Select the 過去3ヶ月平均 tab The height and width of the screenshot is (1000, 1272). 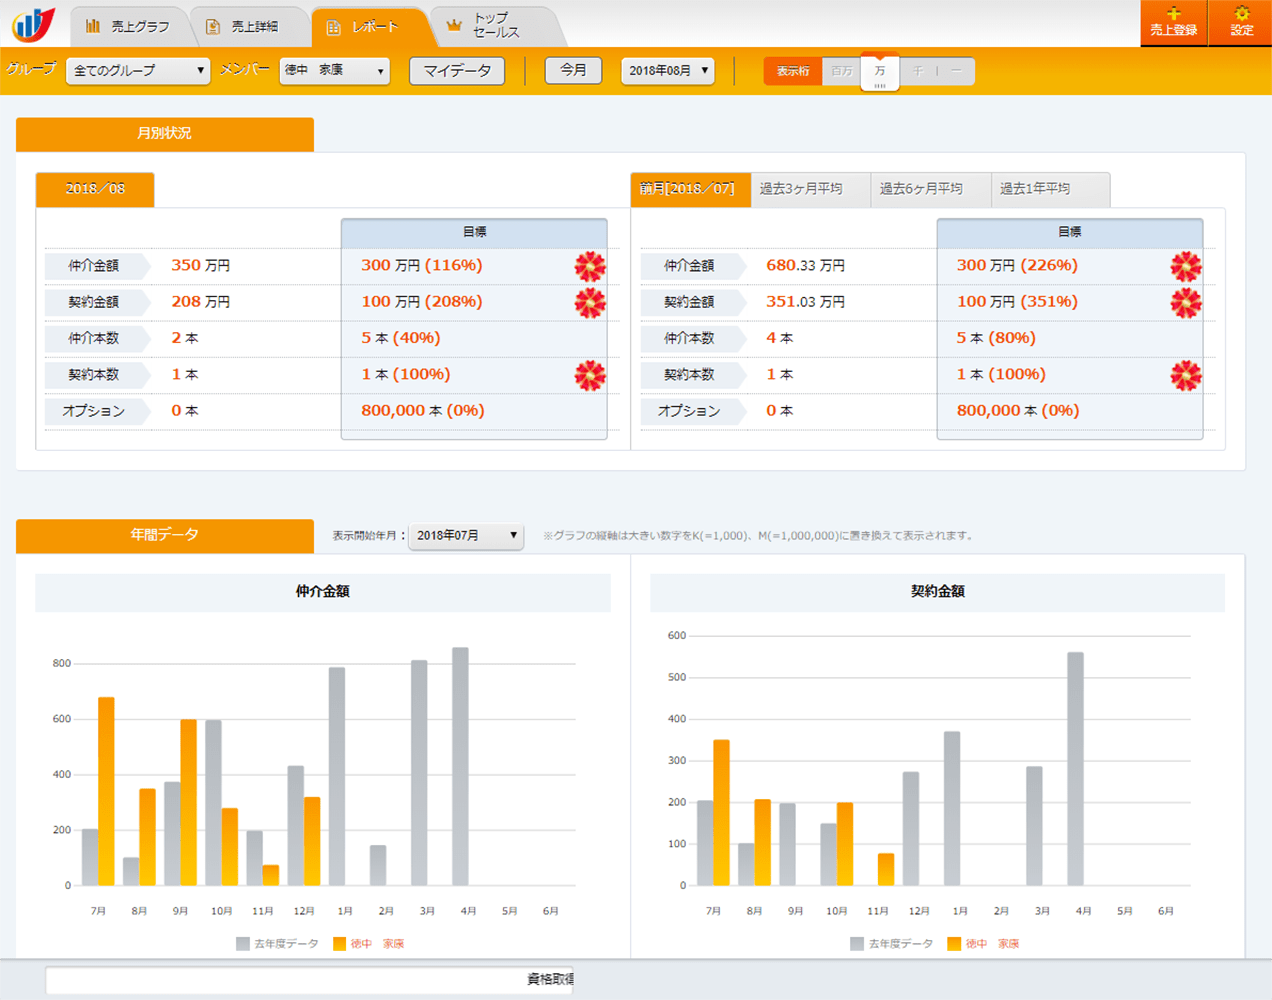tap(801, 189)
